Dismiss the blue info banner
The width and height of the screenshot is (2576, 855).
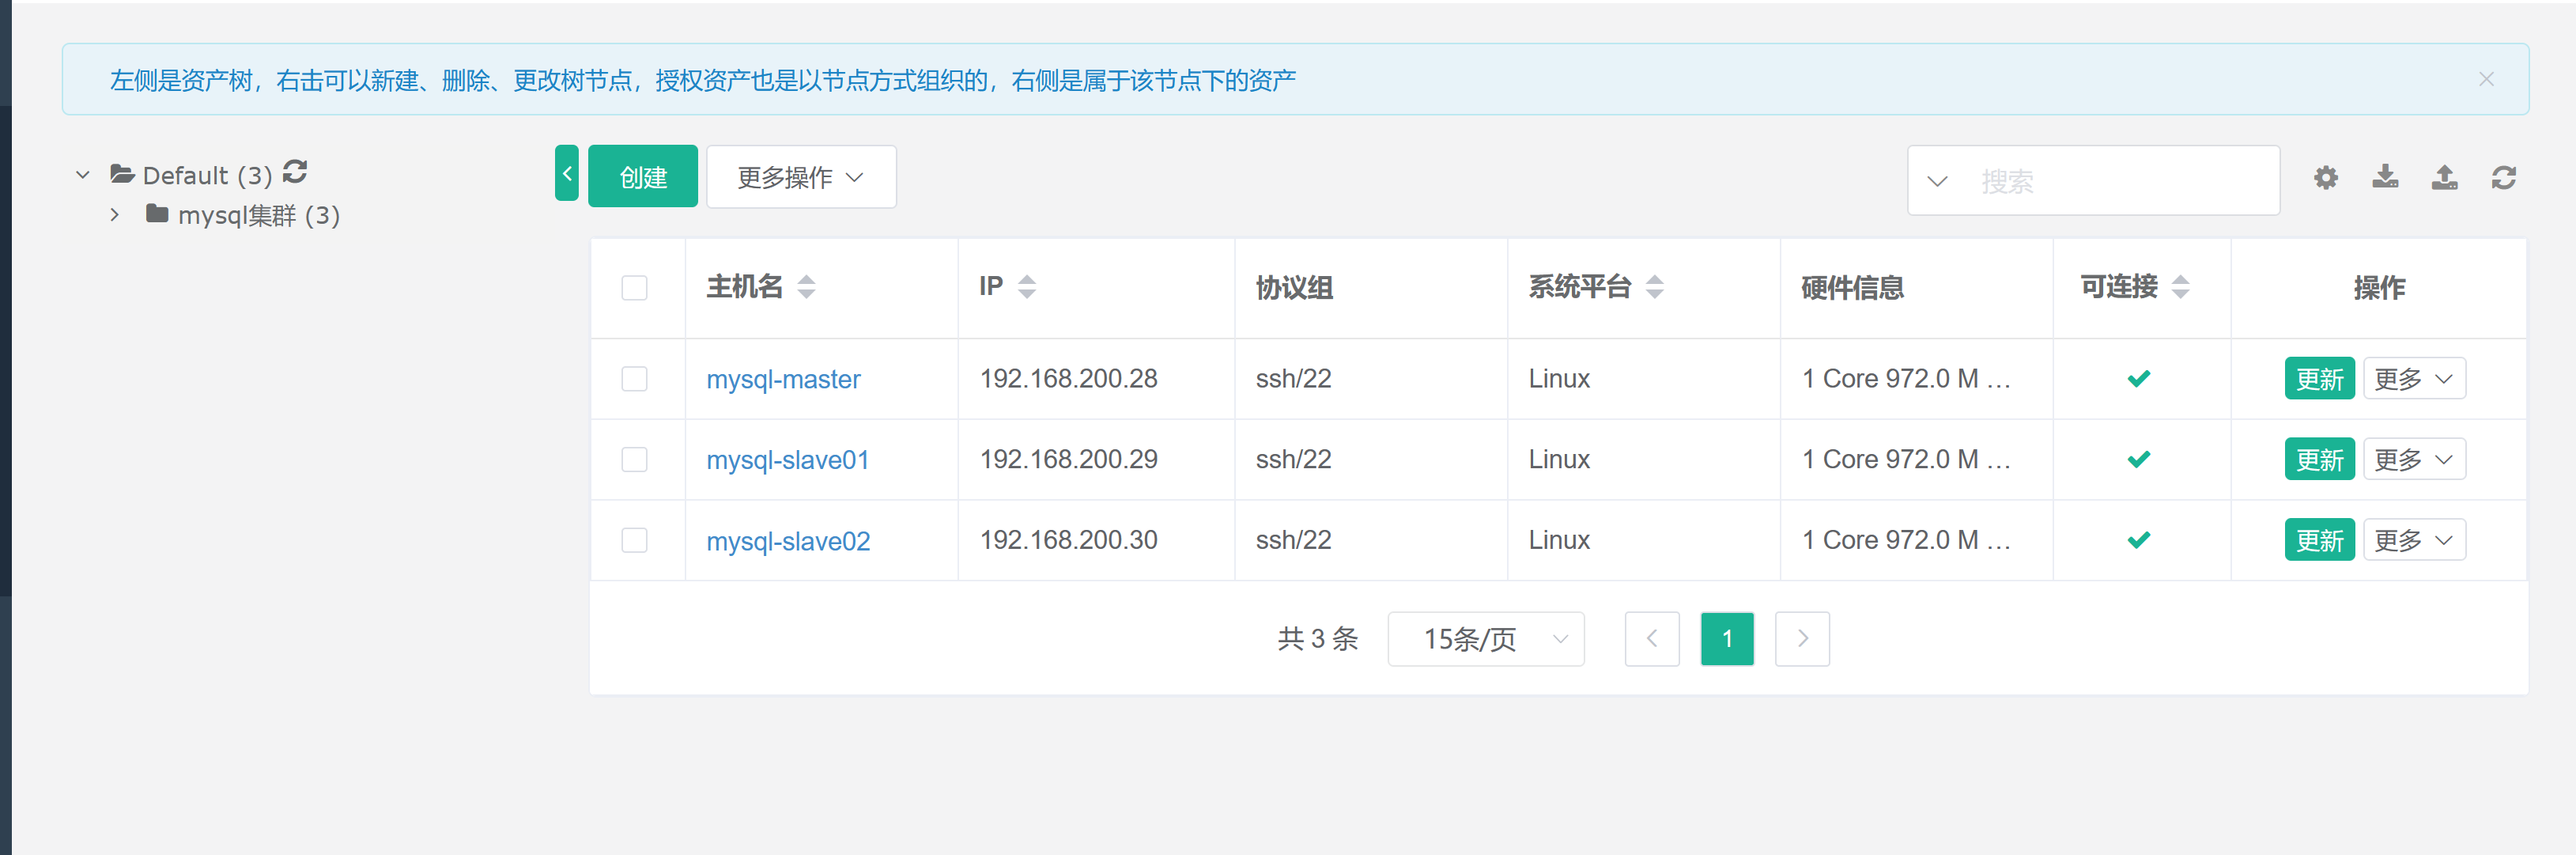pos(2486,79)
